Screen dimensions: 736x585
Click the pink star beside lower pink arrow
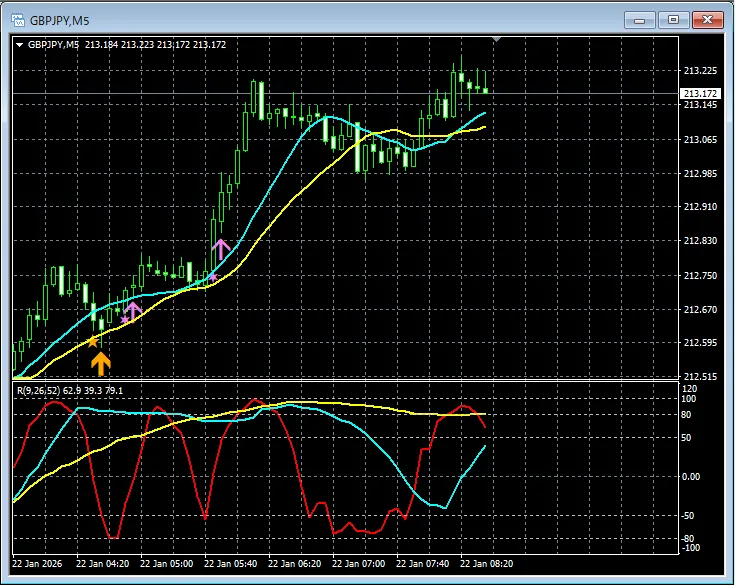(x=124, y=320)
